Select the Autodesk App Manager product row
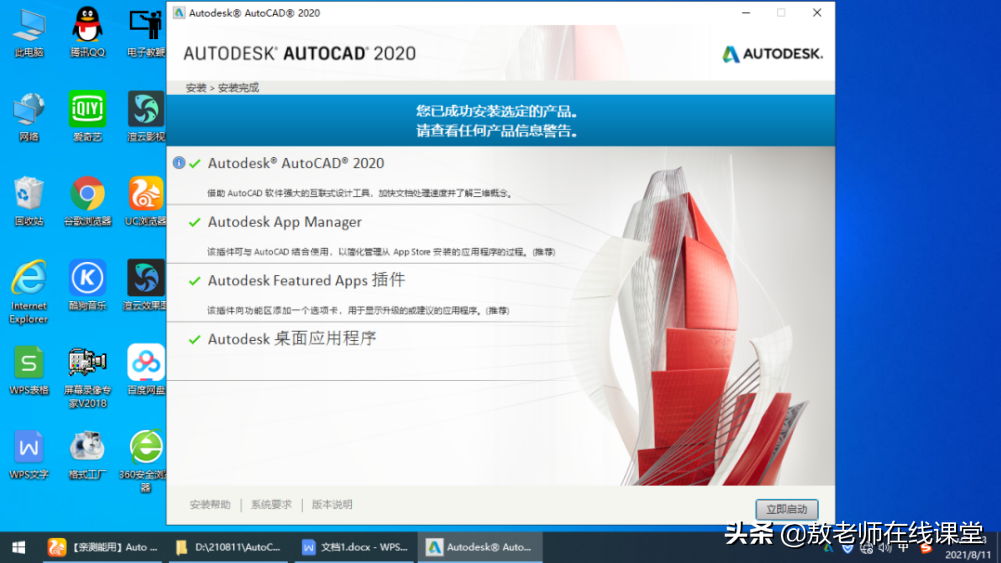1001x563 pixels. coord(285,222)
